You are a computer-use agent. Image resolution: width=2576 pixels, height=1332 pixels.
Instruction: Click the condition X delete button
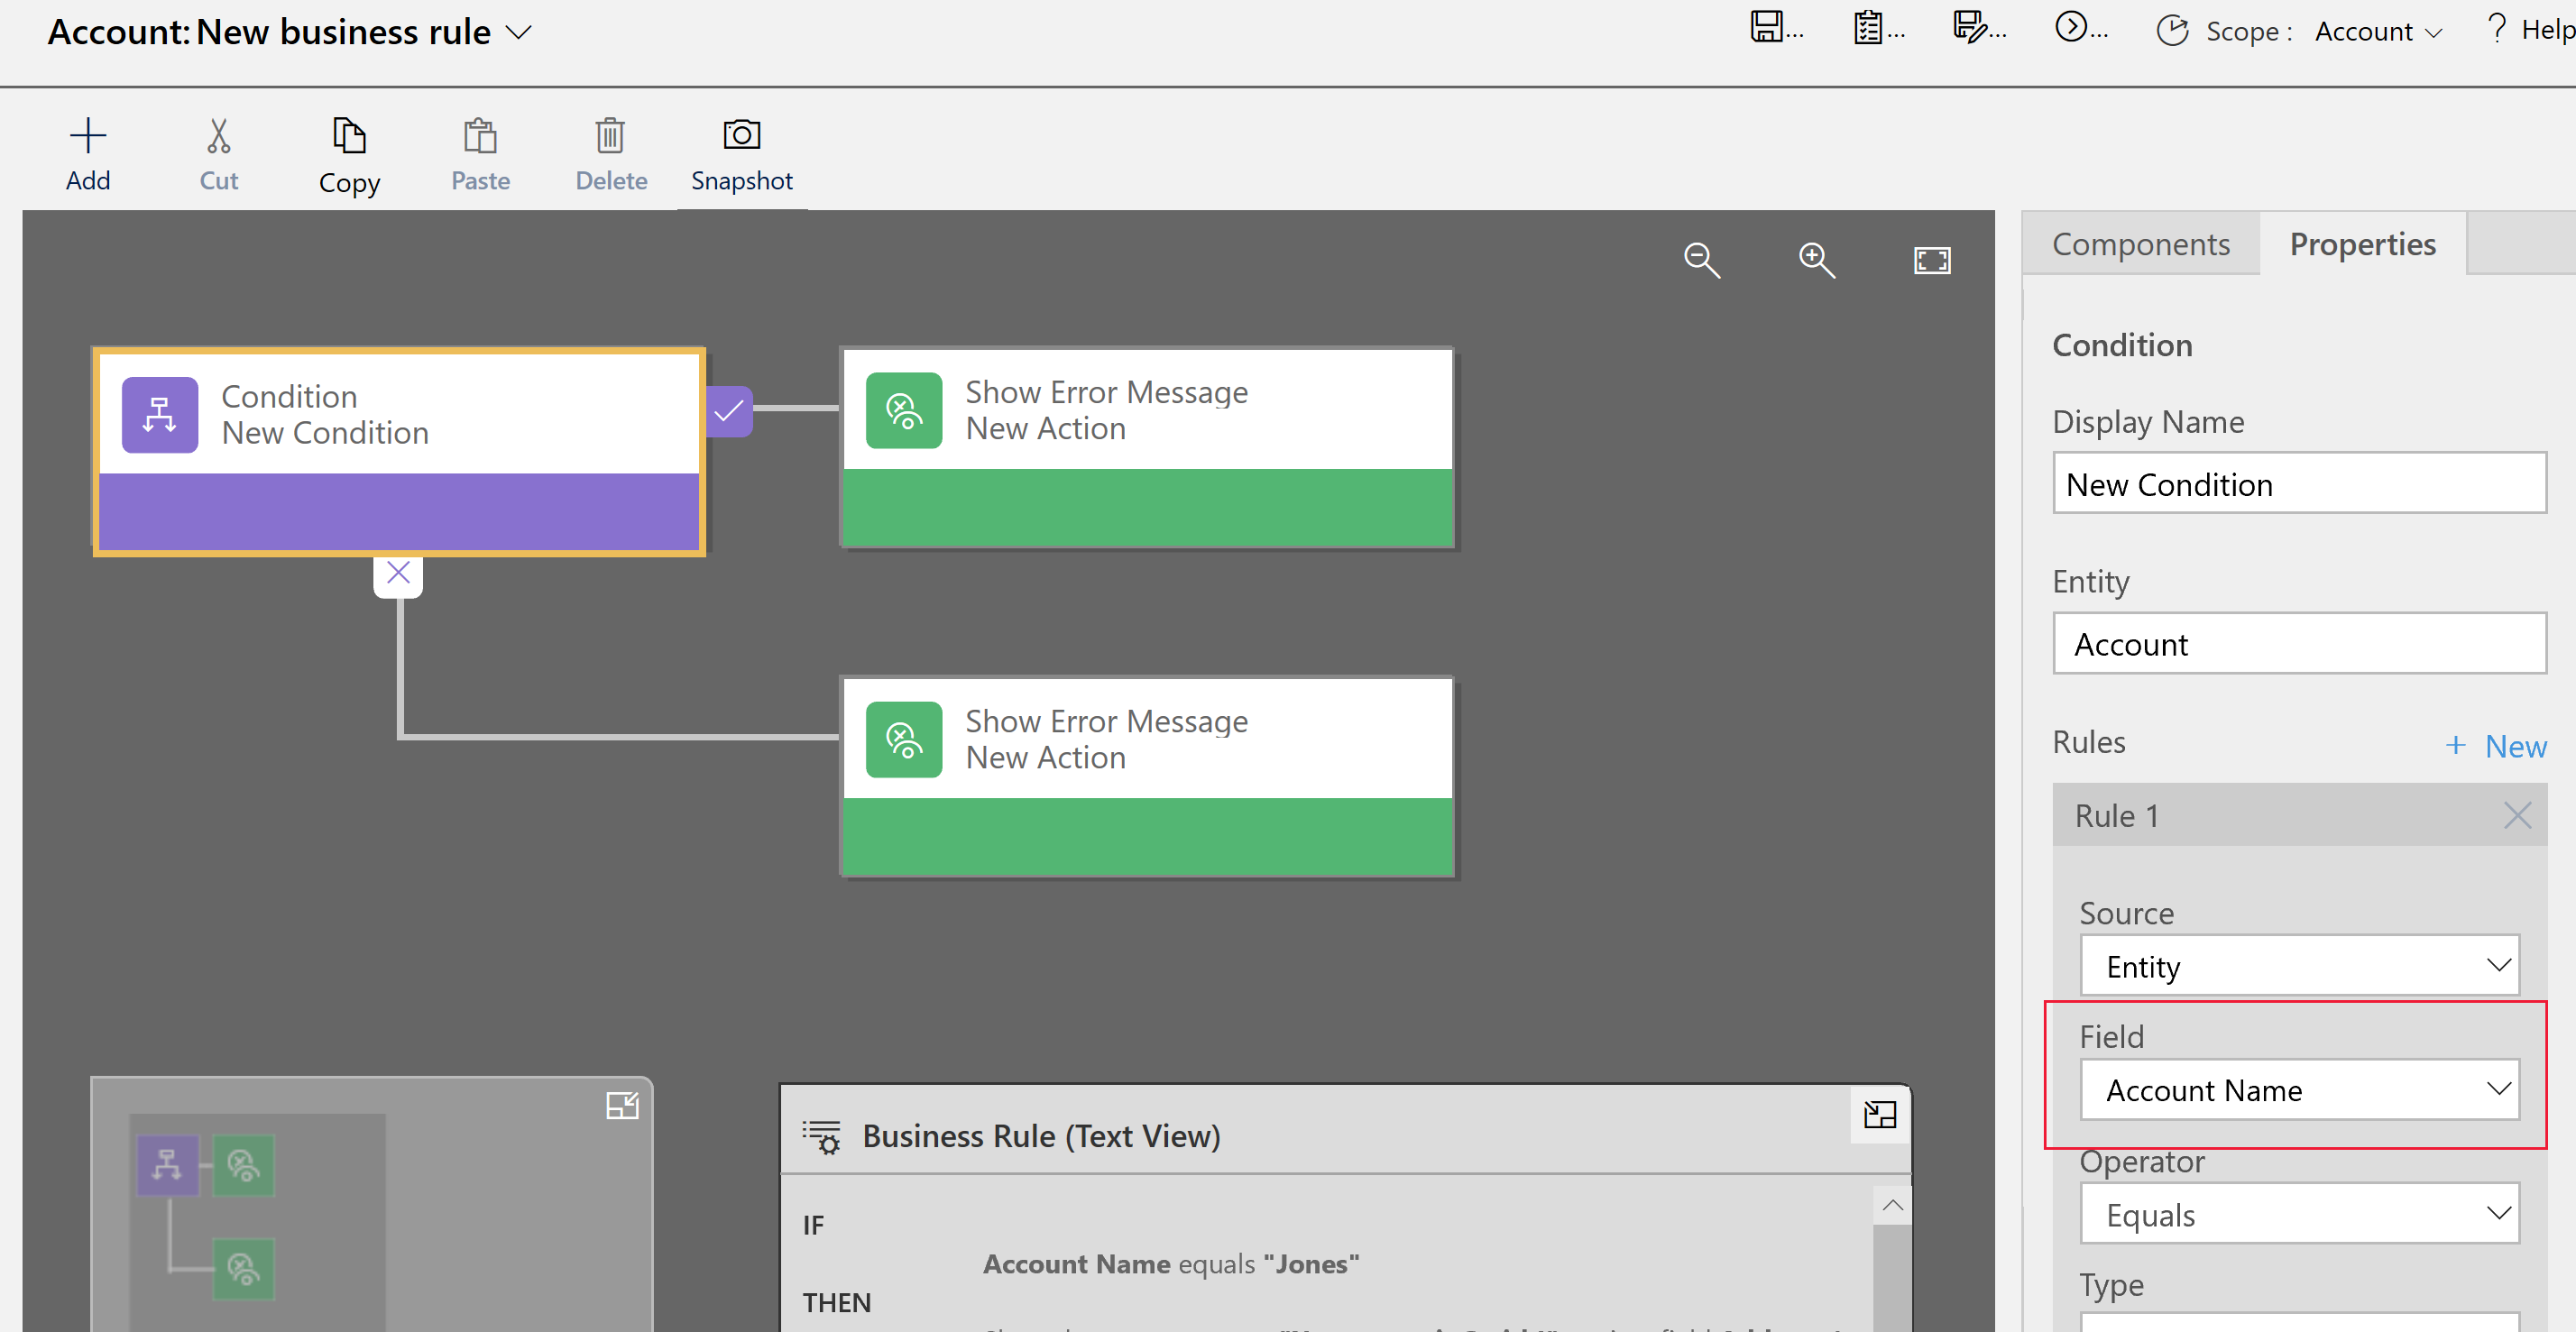tap(400, 573)
